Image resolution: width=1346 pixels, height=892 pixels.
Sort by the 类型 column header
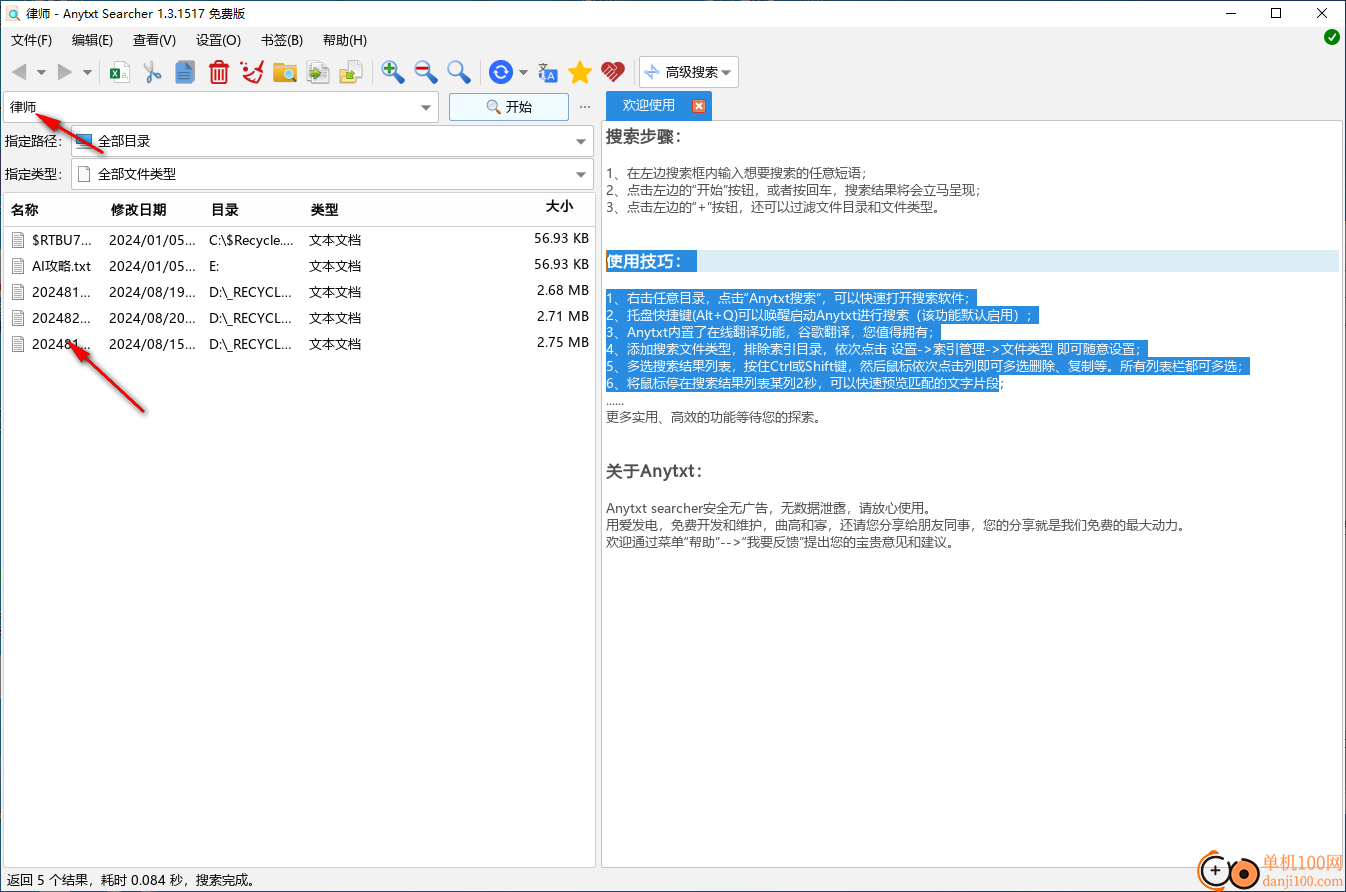click(x=324, y=210)
